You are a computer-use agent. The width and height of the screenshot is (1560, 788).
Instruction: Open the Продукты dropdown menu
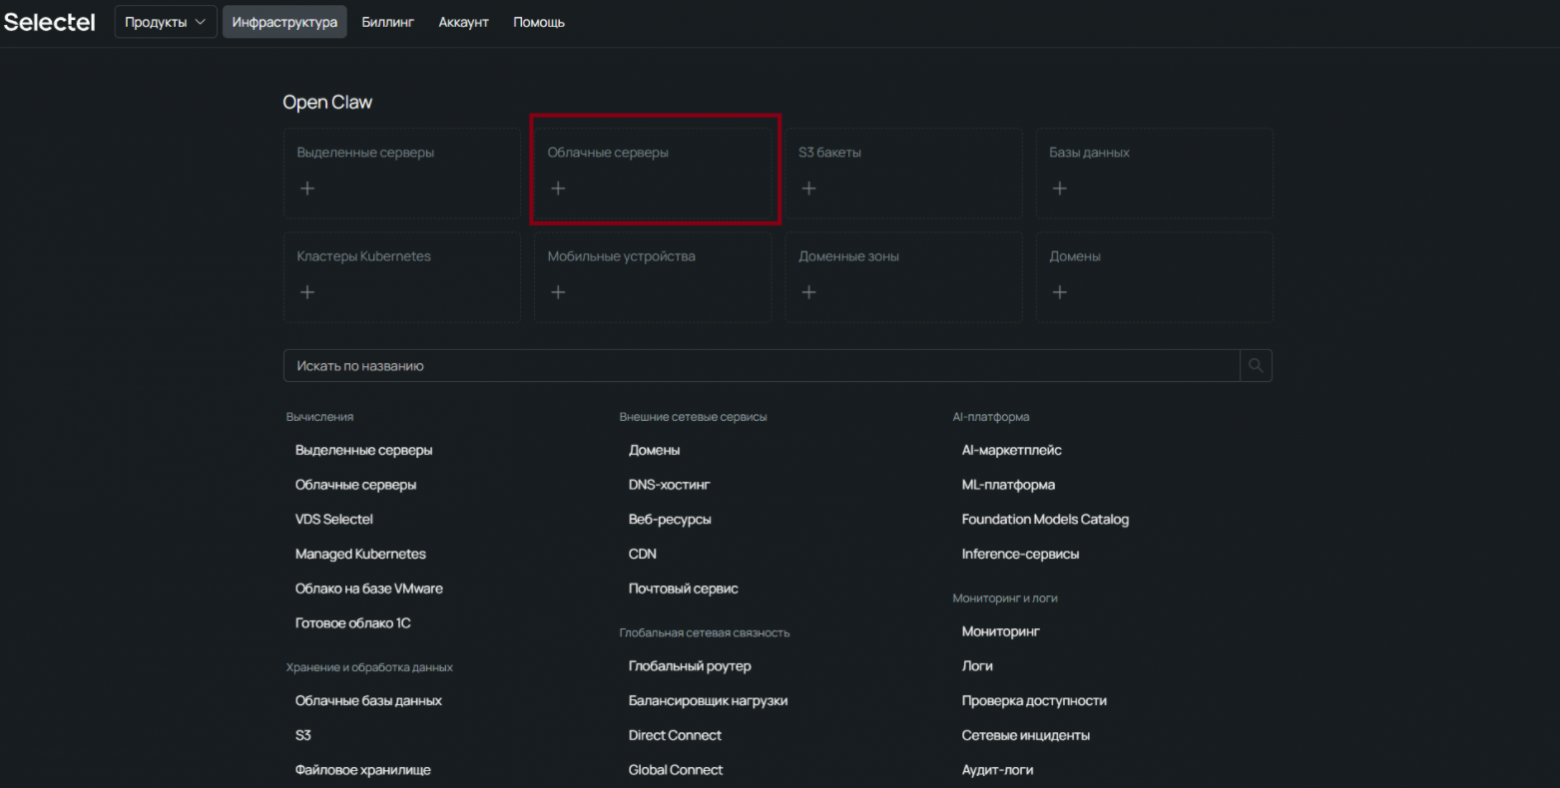[x=165, y=21]
